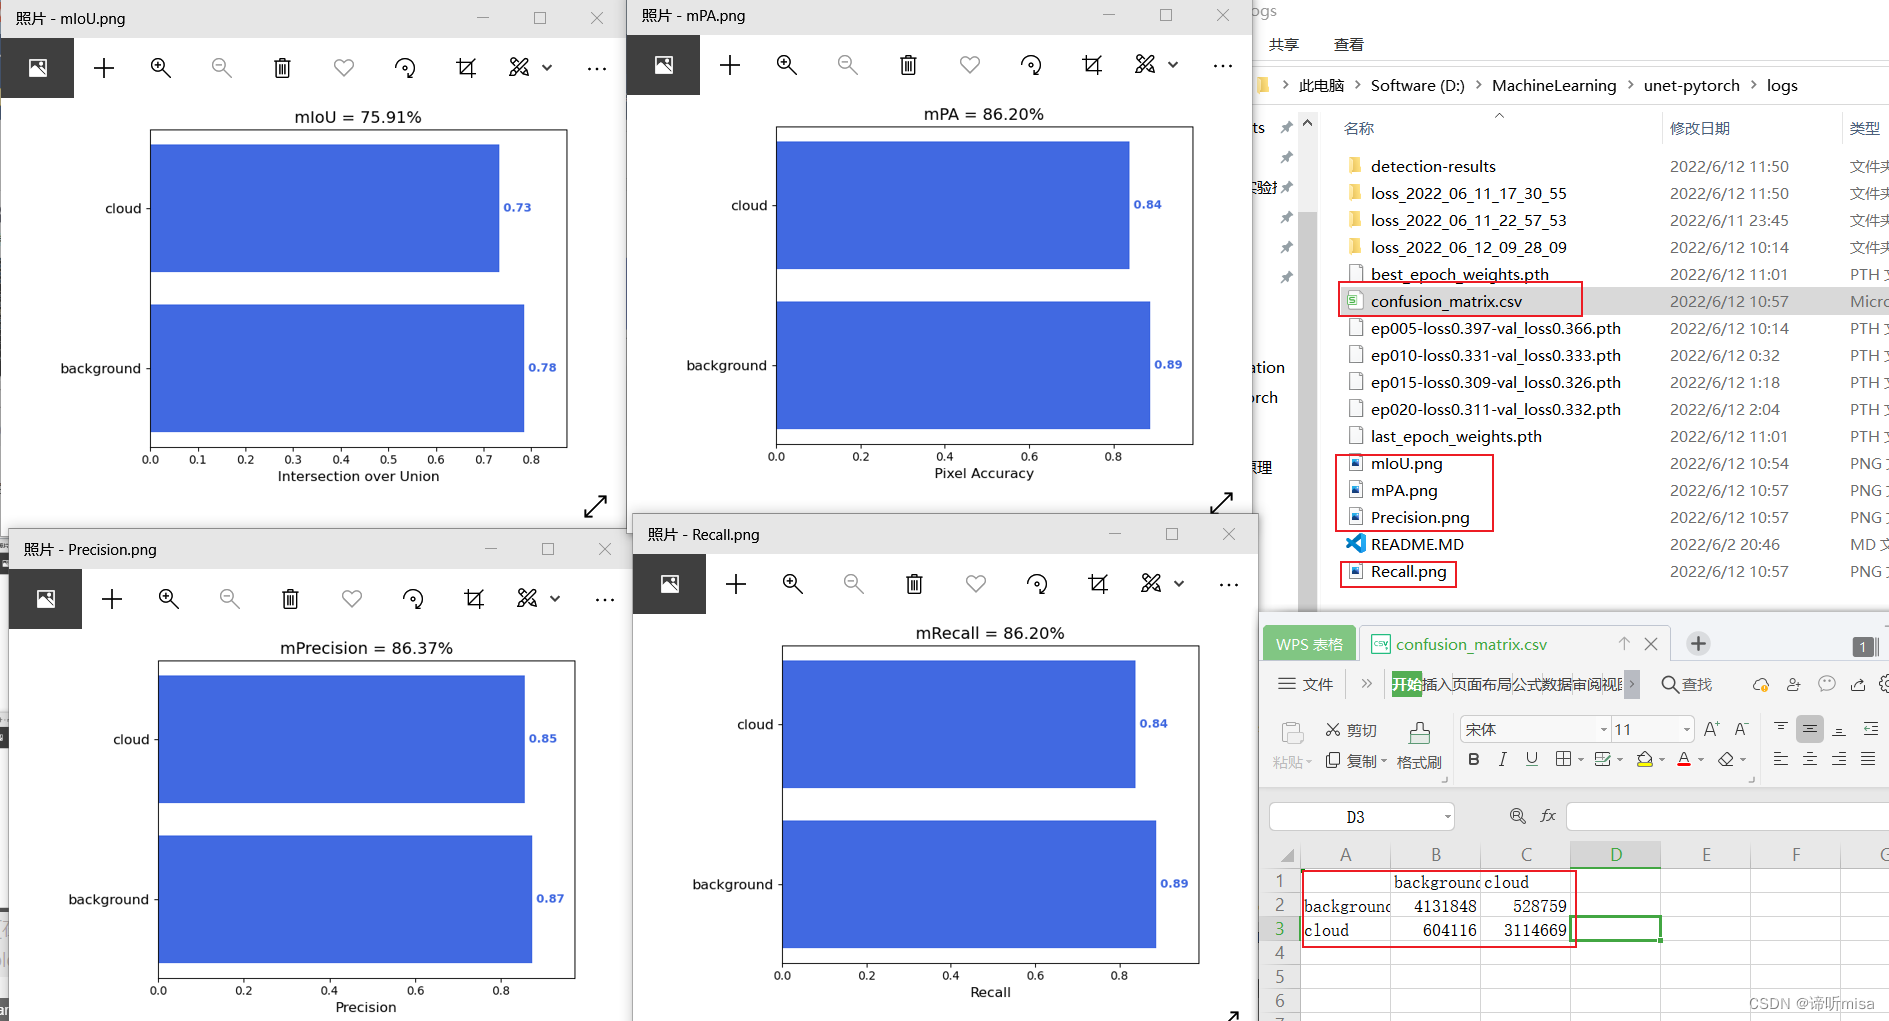Favorite the Recall.png photo
The image size is (1889, 1021).
976,584
